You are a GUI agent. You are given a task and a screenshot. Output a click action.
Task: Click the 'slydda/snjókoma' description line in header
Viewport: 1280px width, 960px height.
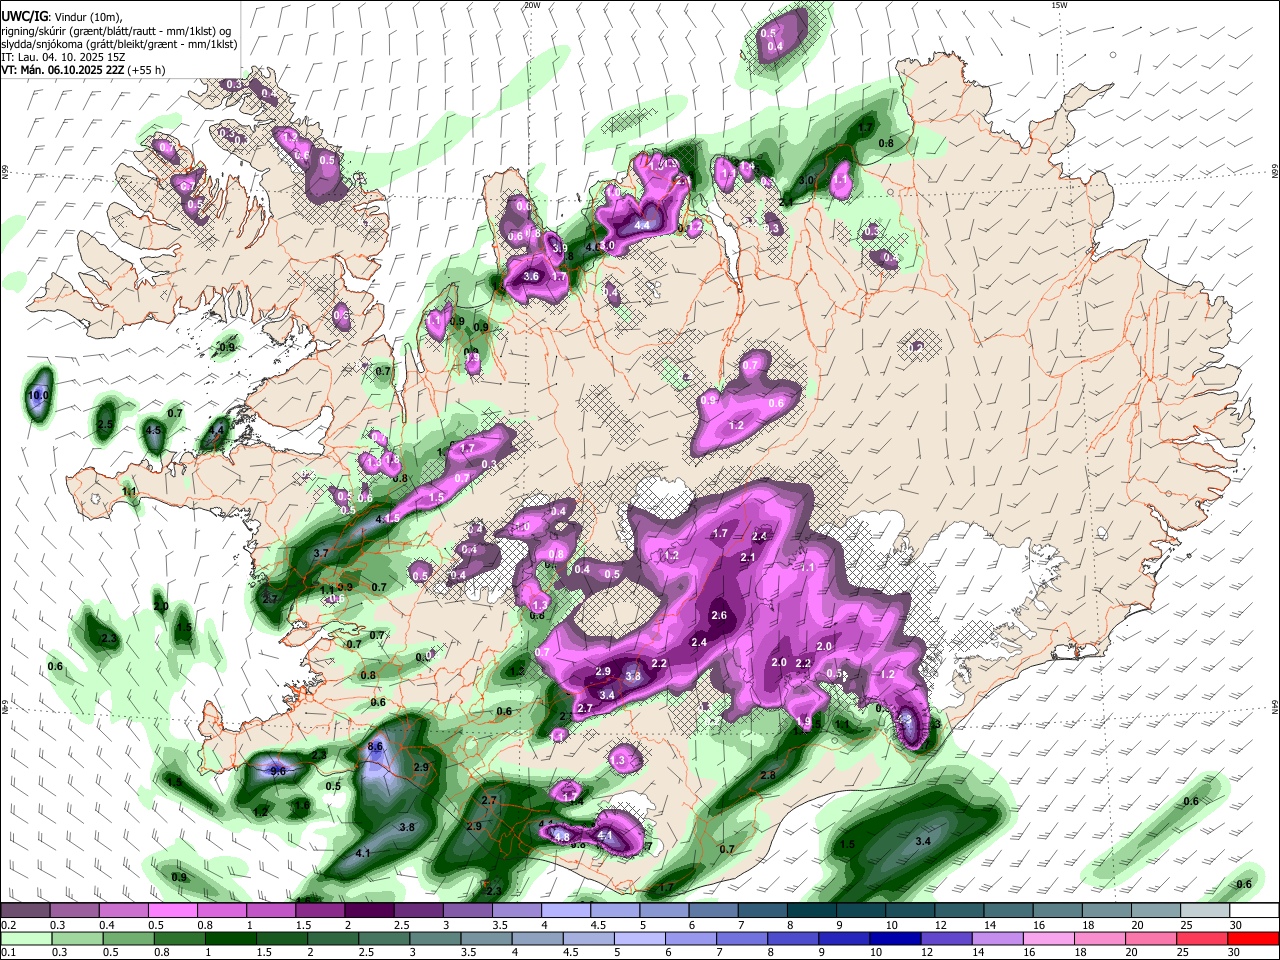click(119, 44)
